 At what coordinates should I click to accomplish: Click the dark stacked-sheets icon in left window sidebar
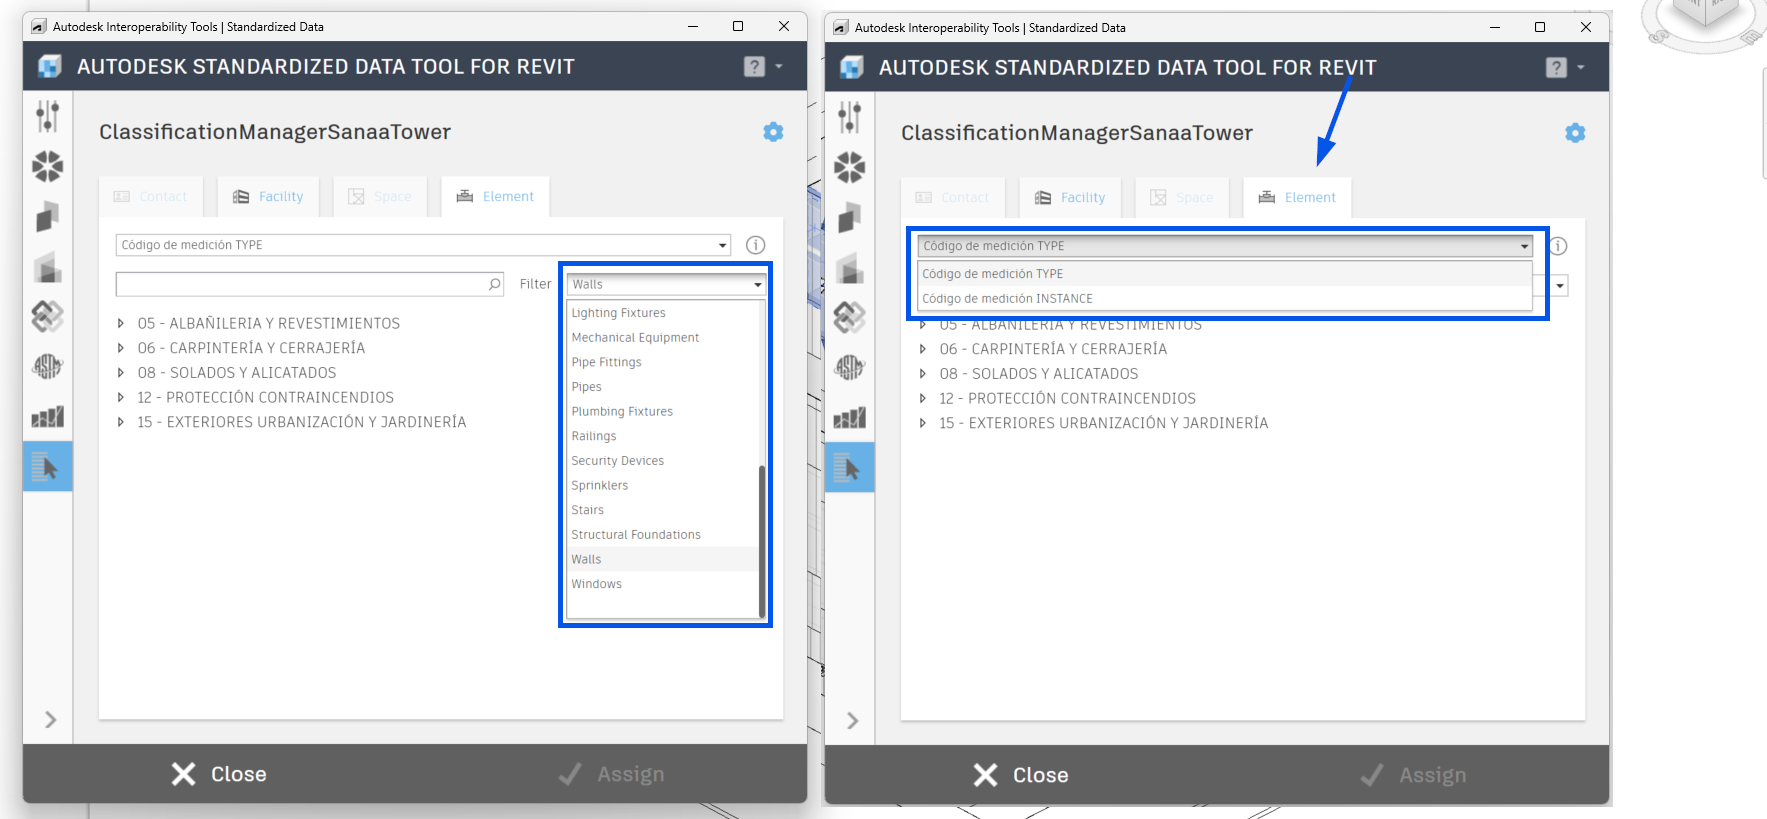48,216
